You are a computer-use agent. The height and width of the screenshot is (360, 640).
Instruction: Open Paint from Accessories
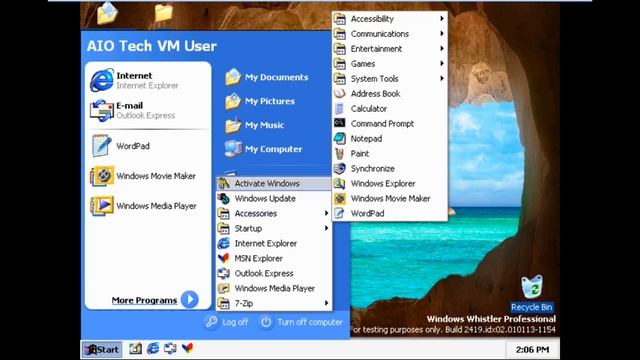(x=390, y=153)
